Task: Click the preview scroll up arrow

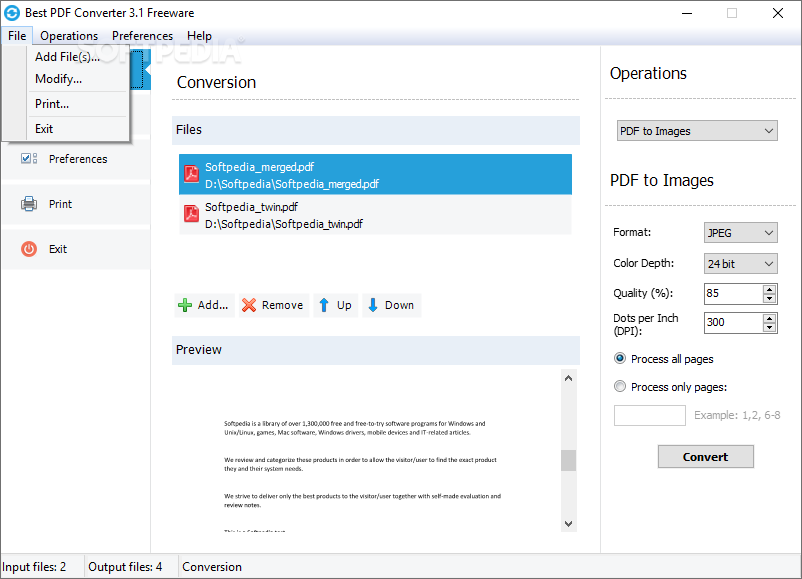Action: point(568,378)
